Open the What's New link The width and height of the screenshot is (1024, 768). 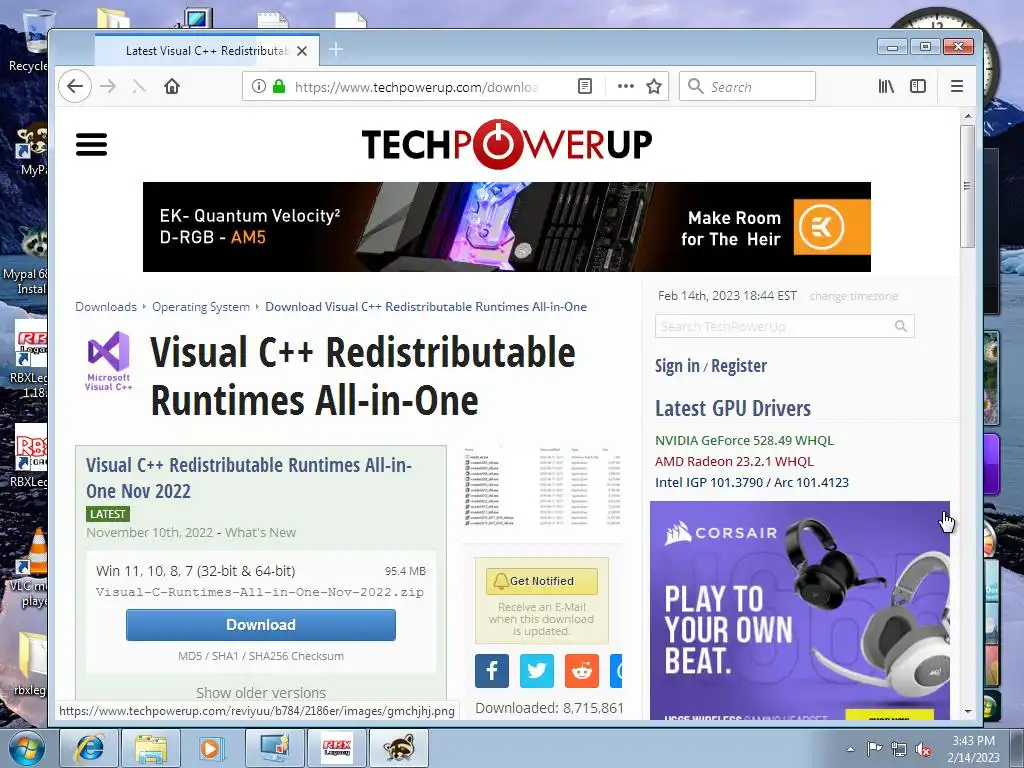(x=260, y=533)
